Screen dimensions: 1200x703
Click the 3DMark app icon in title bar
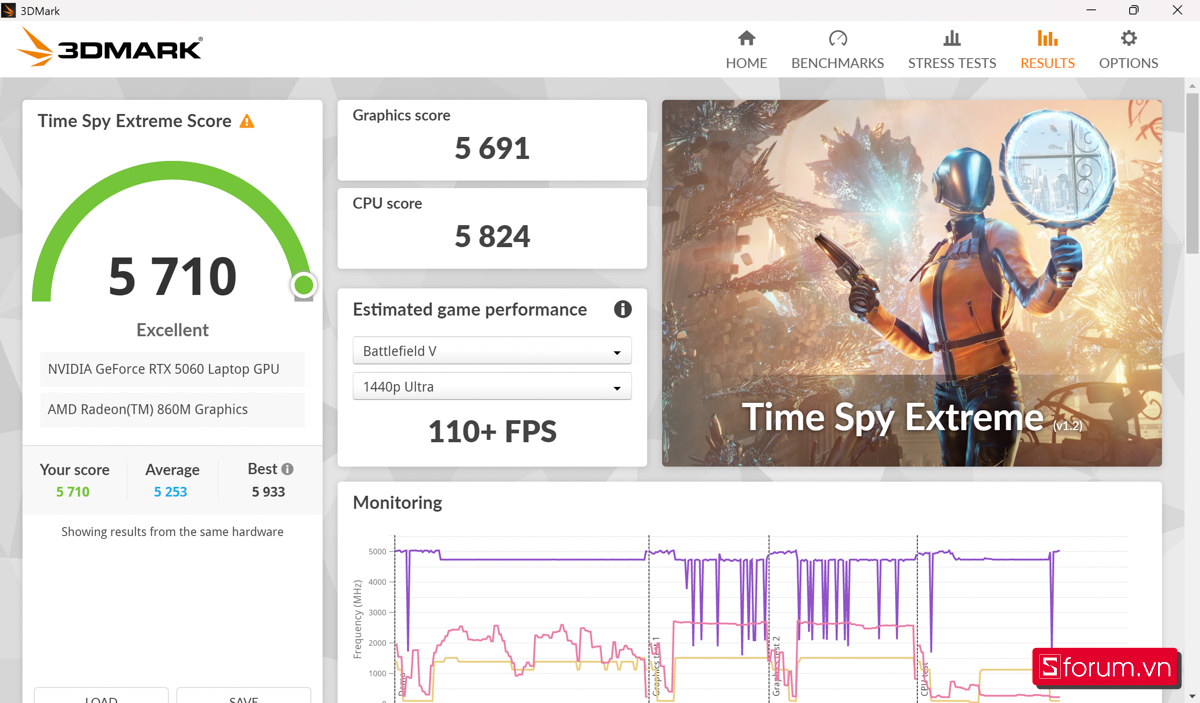coord(9,10)
